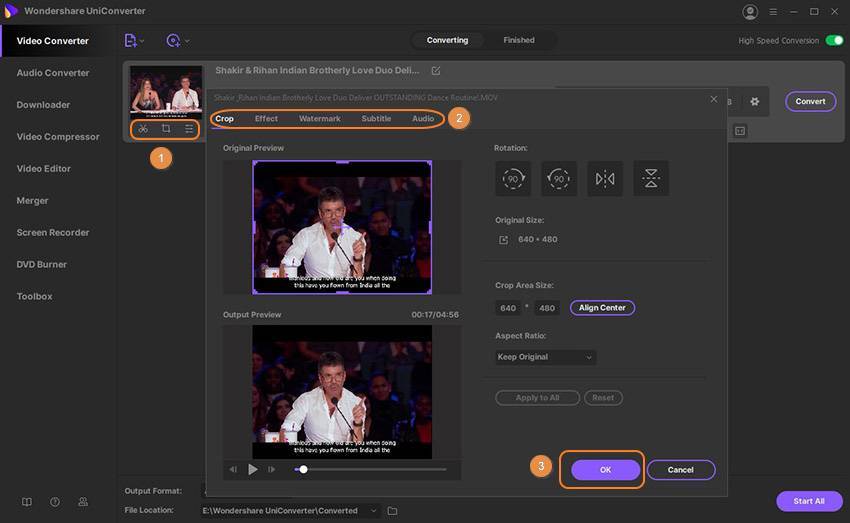Click the gear settings icon beside Convert
The image size is (850, 523).
[755, 101]
